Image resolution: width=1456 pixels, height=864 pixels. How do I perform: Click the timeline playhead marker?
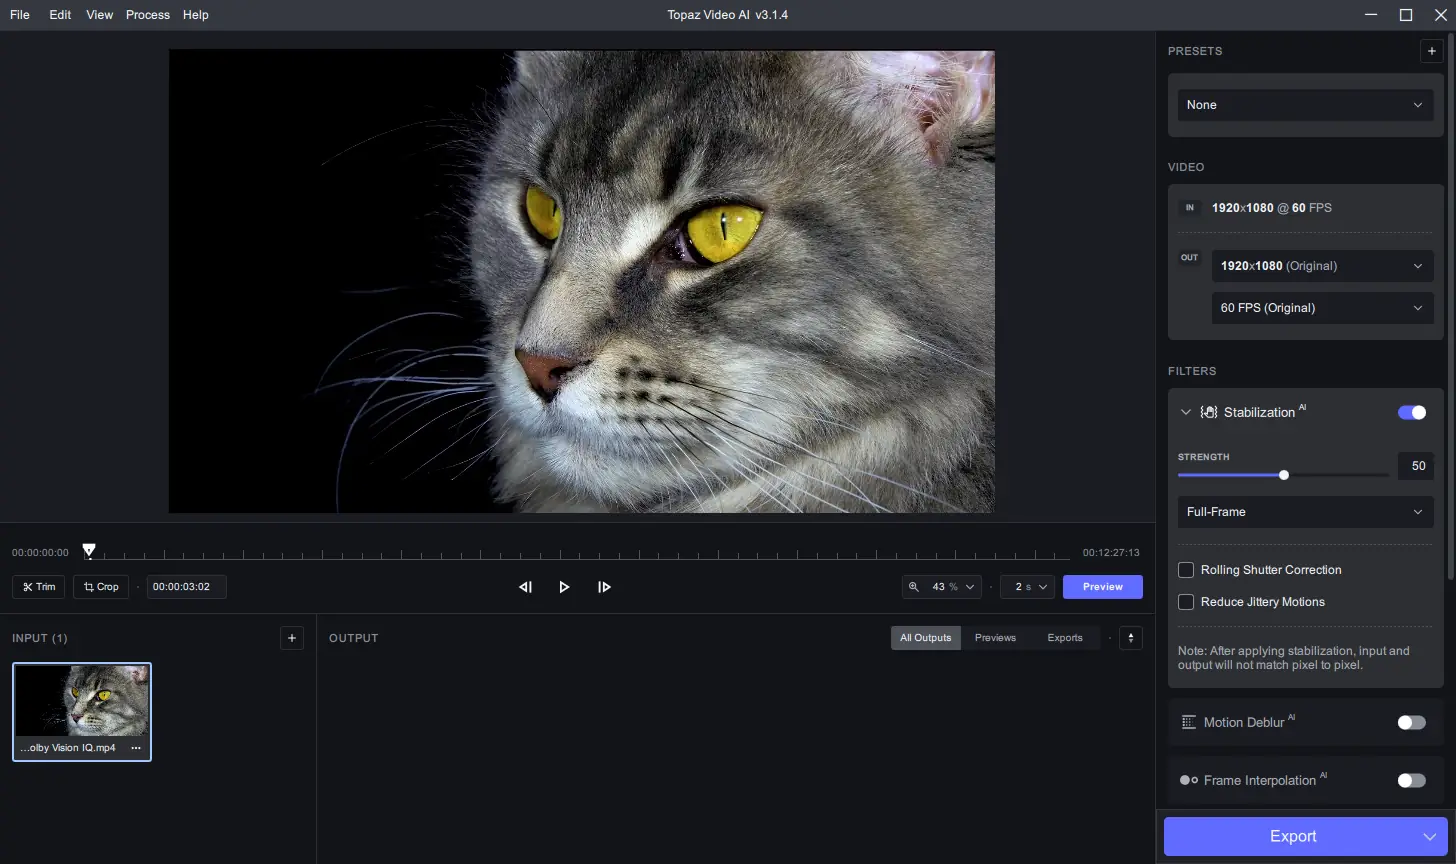coord(89,550)
